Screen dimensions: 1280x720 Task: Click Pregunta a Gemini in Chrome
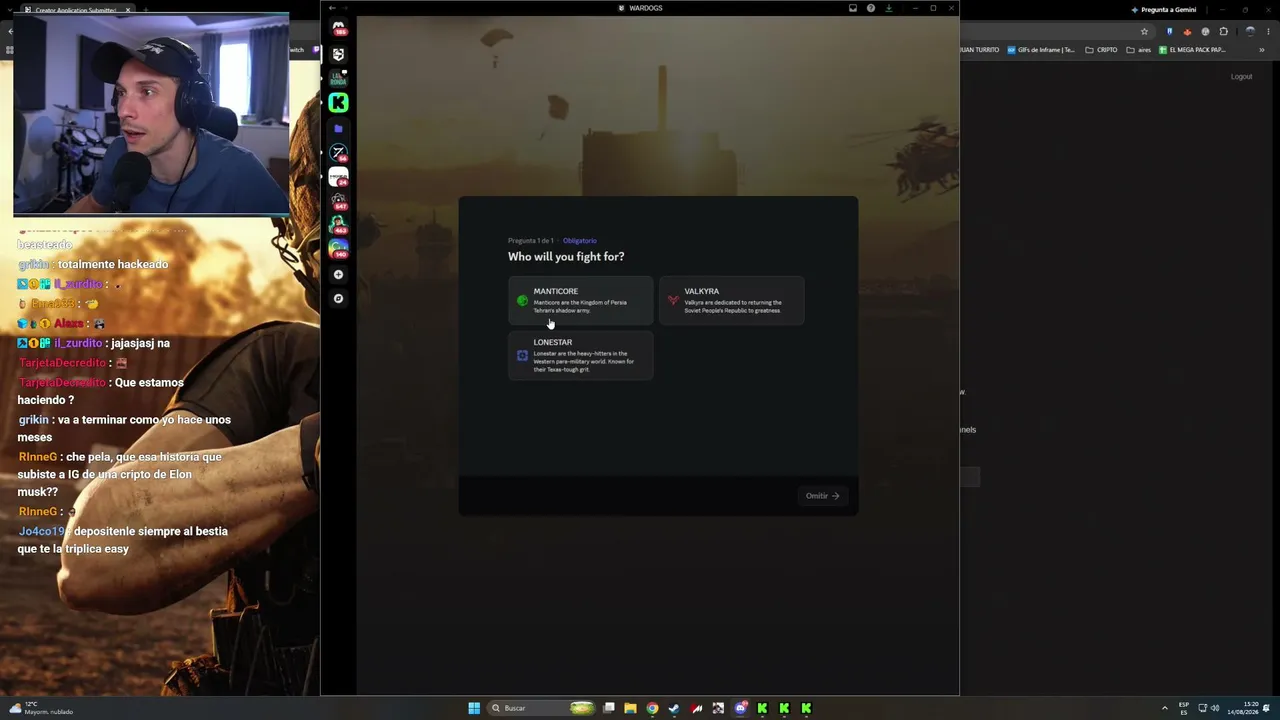point(1164,9)
